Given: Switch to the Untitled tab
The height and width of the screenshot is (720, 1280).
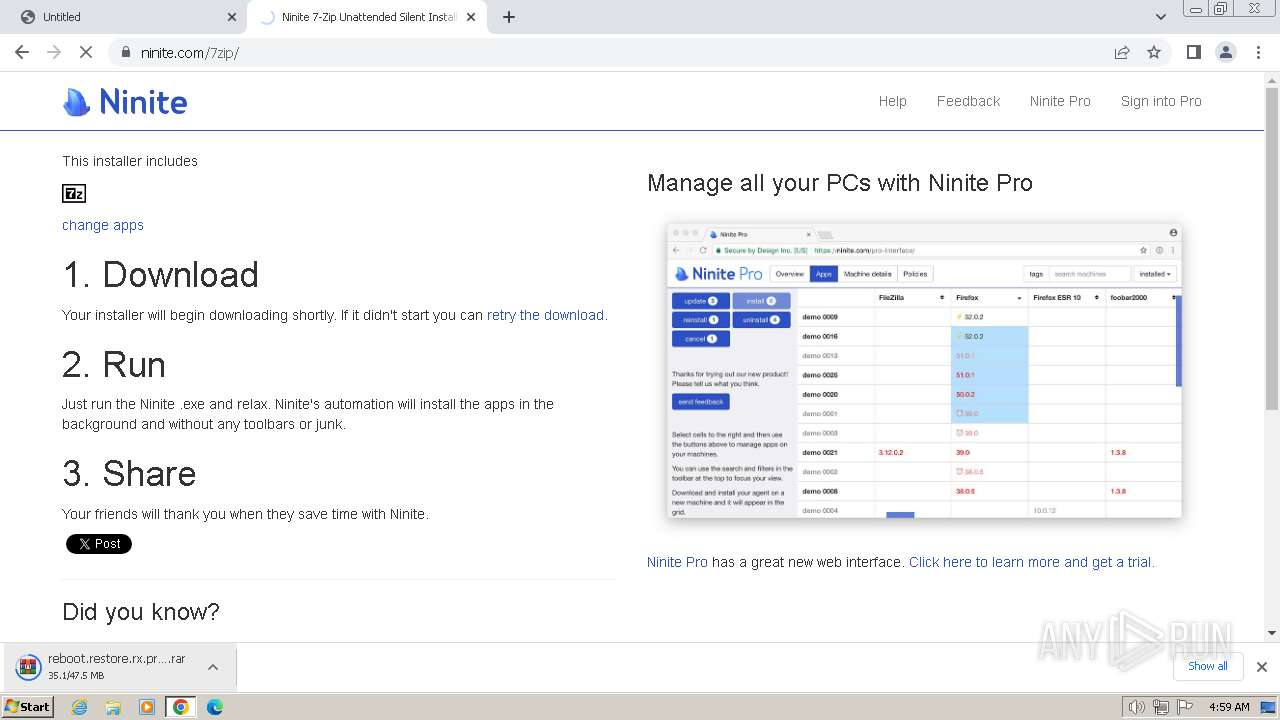Looking at the screenshot, I should pyautogui.click(x=122, y=17).
